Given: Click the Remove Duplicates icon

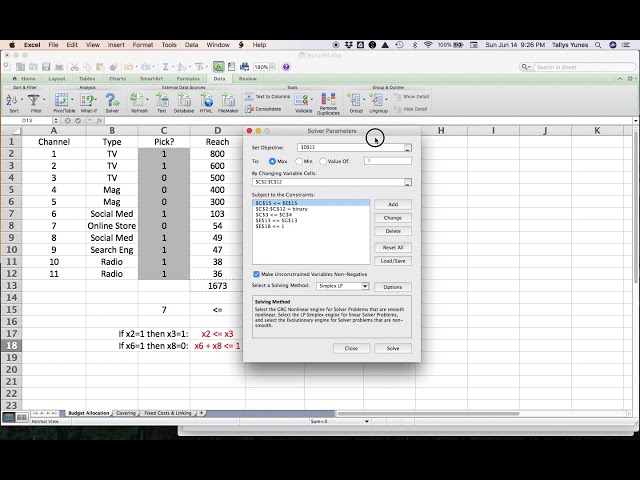Looking at the screenshot, I should coord(328,100).
